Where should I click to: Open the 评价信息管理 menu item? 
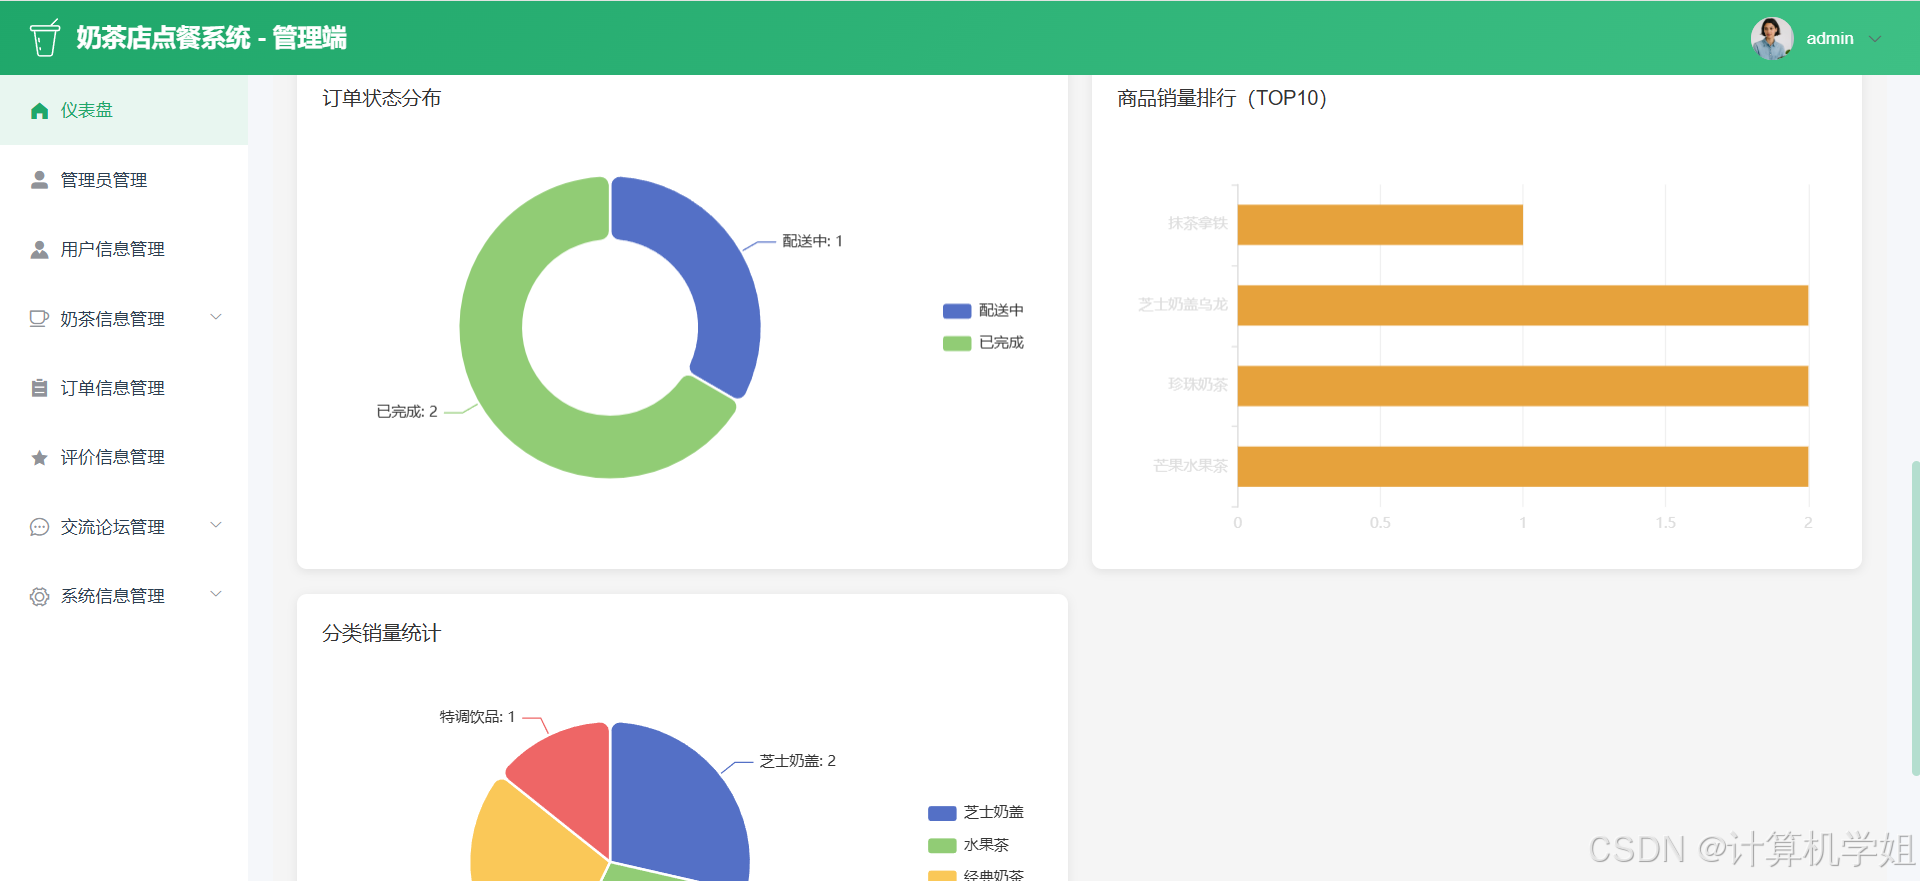pos(124,457)
